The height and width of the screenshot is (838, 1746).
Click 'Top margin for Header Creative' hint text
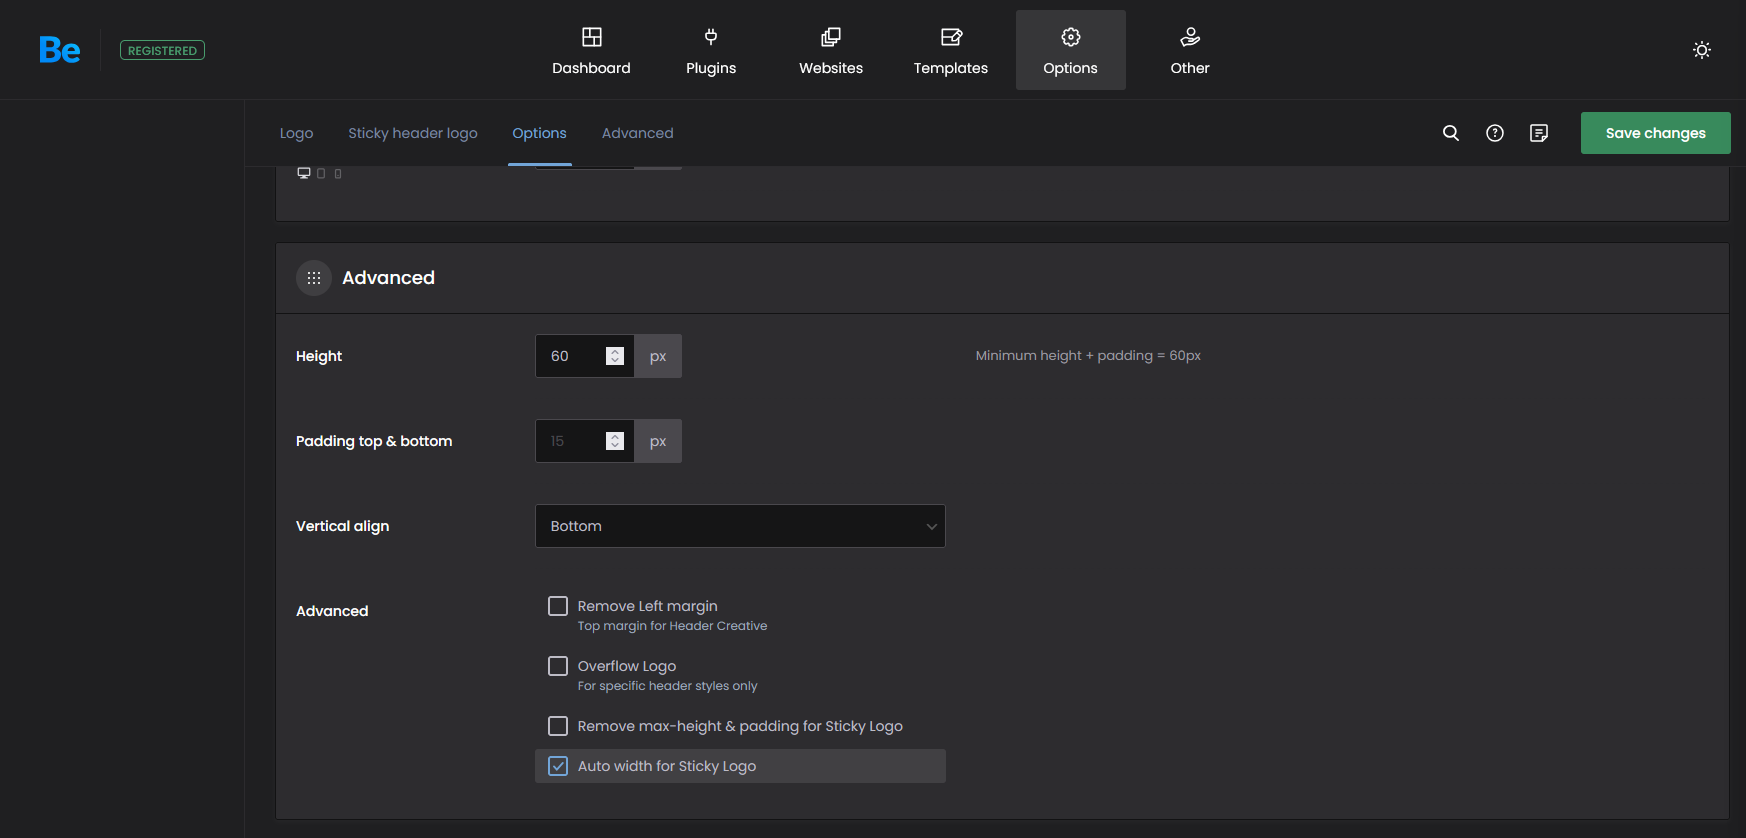[x=672, y=626]
